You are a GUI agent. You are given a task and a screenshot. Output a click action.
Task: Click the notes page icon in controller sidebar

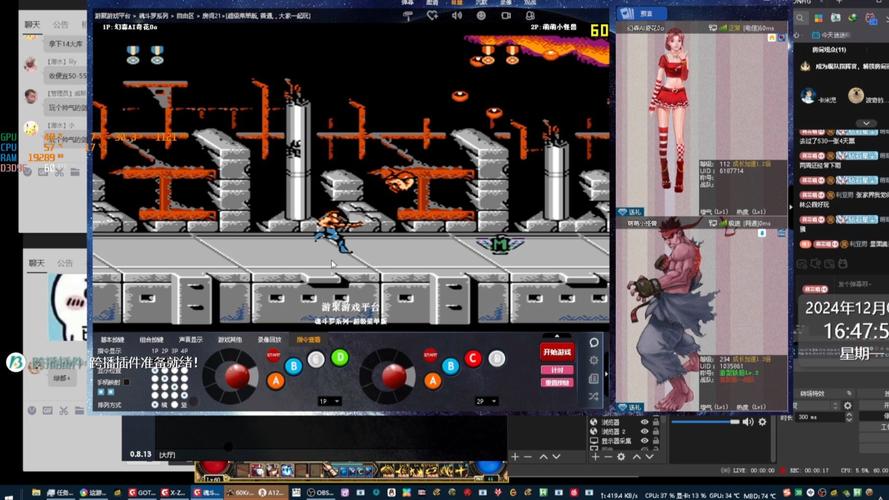pyautogui.click(x=594, y=379)
